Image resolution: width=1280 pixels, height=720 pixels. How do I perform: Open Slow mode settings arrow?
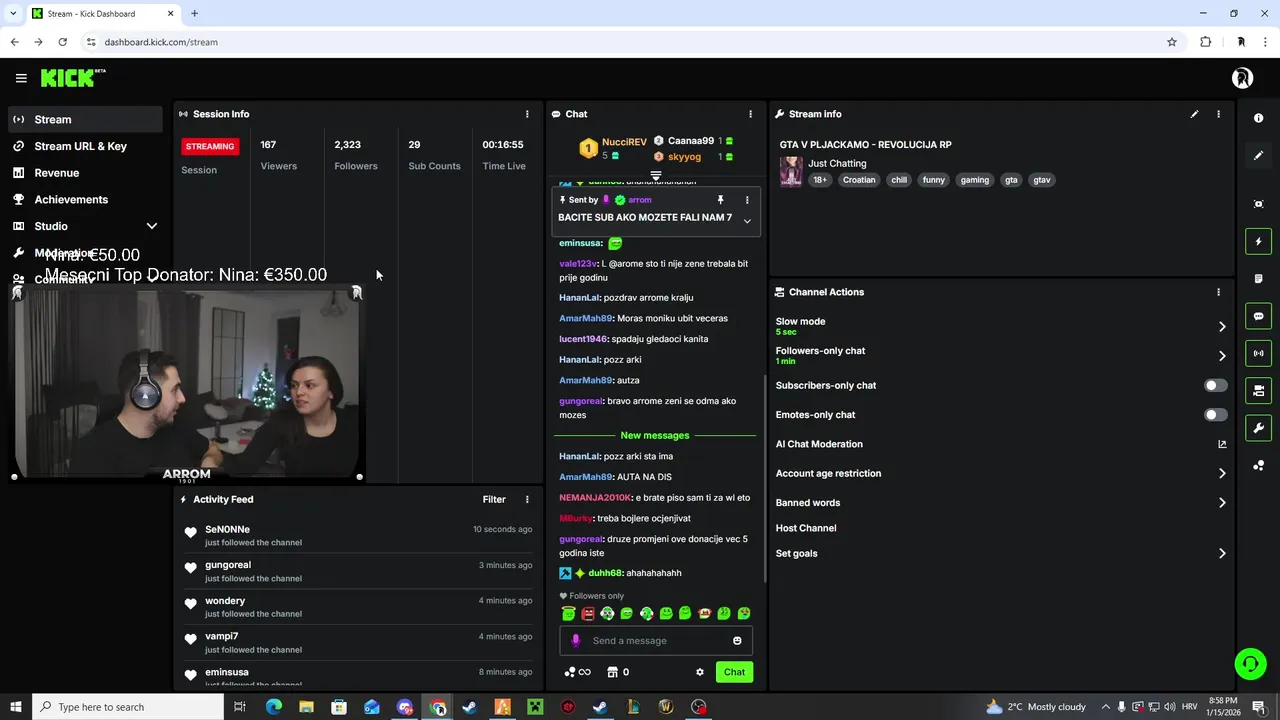point(1221,326)
